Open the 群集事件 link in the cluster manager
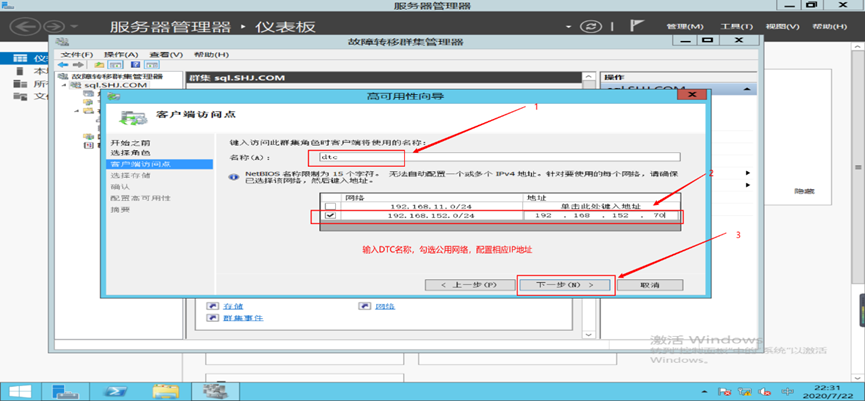The height and width of the screenshot is (401, 865). pyautogui.click(x=243, y=318)
